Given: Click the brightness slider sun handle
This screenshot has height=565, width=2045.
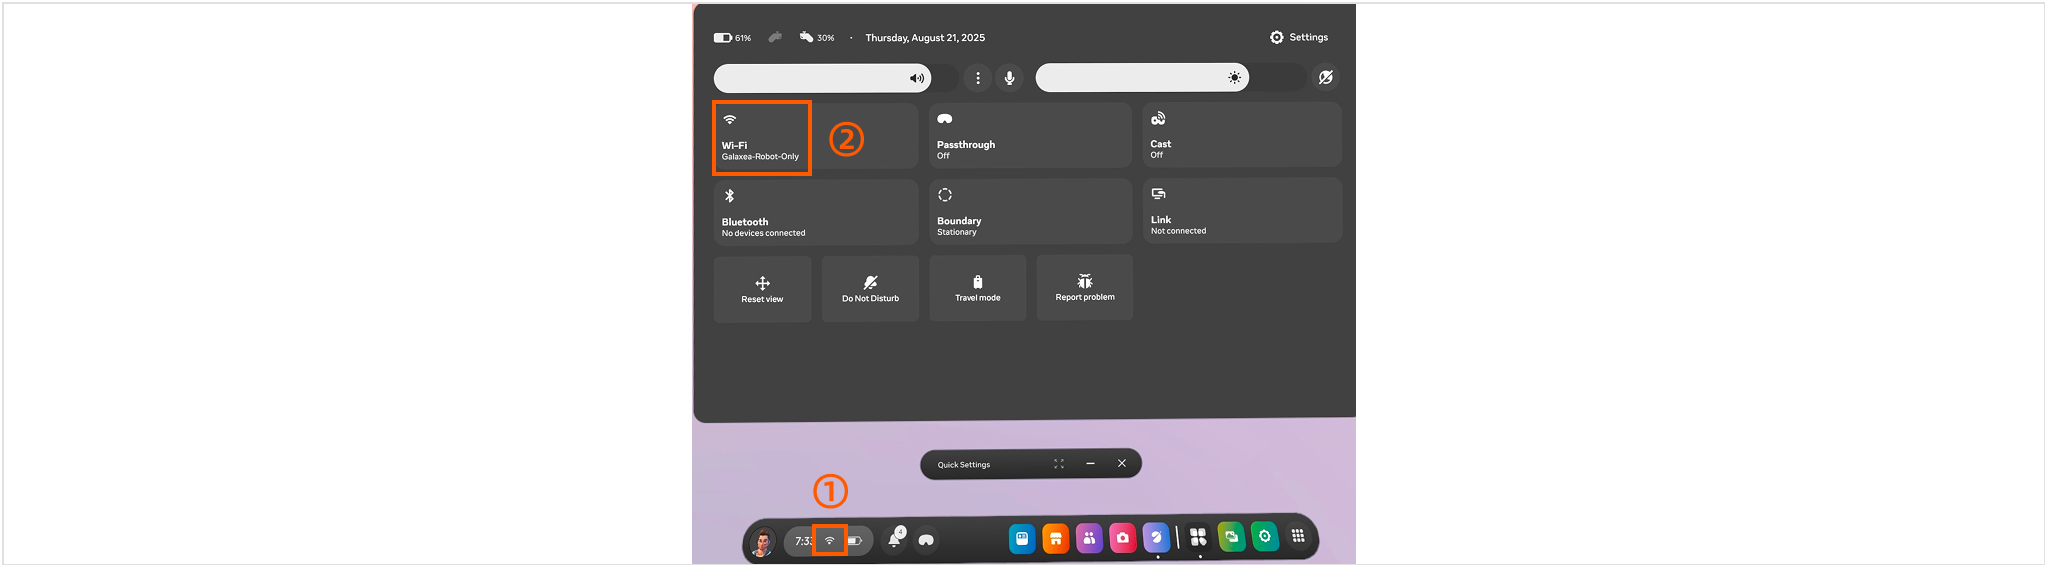Looking at the screenshot, I should click(1235, 78).
